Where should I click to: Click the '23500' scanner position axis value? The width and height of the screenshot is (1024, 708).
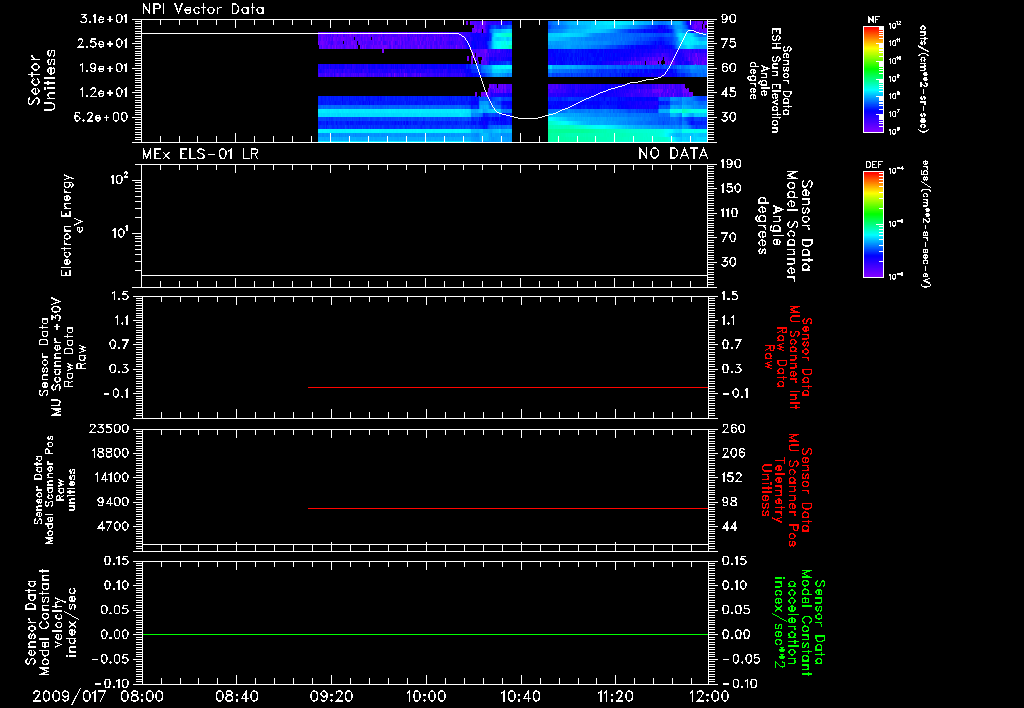108,428
